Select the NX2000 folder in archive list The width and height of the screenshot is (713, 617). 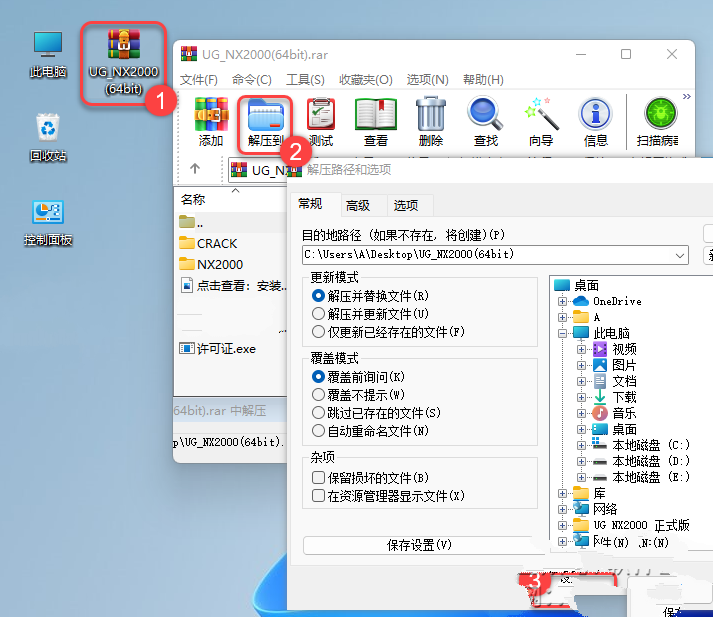211,264
